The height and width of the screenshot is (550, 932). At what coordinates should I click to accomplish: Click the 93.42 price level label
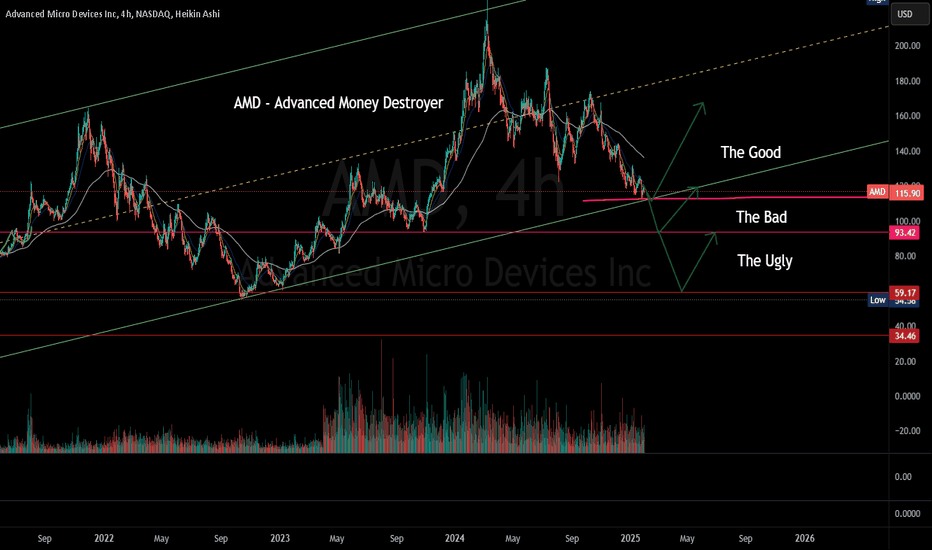(905, 232)
